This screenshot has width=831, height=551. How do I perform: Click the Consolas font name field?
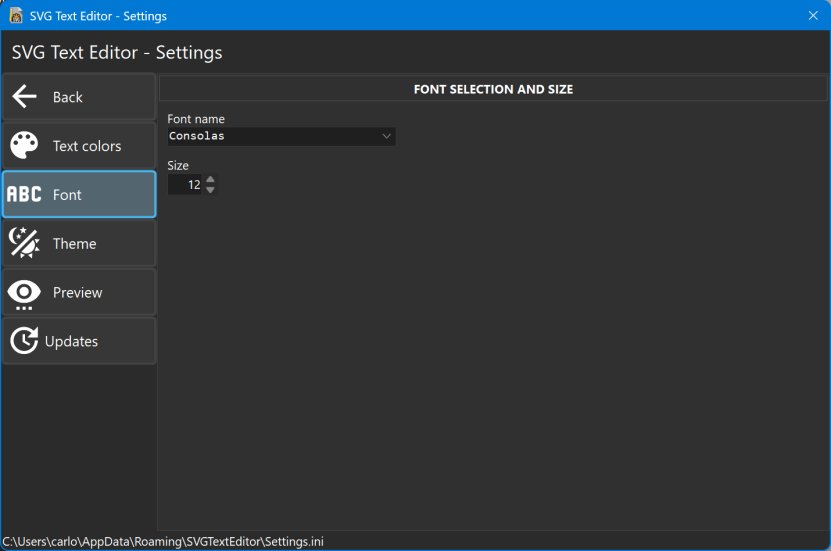(281, 136)
